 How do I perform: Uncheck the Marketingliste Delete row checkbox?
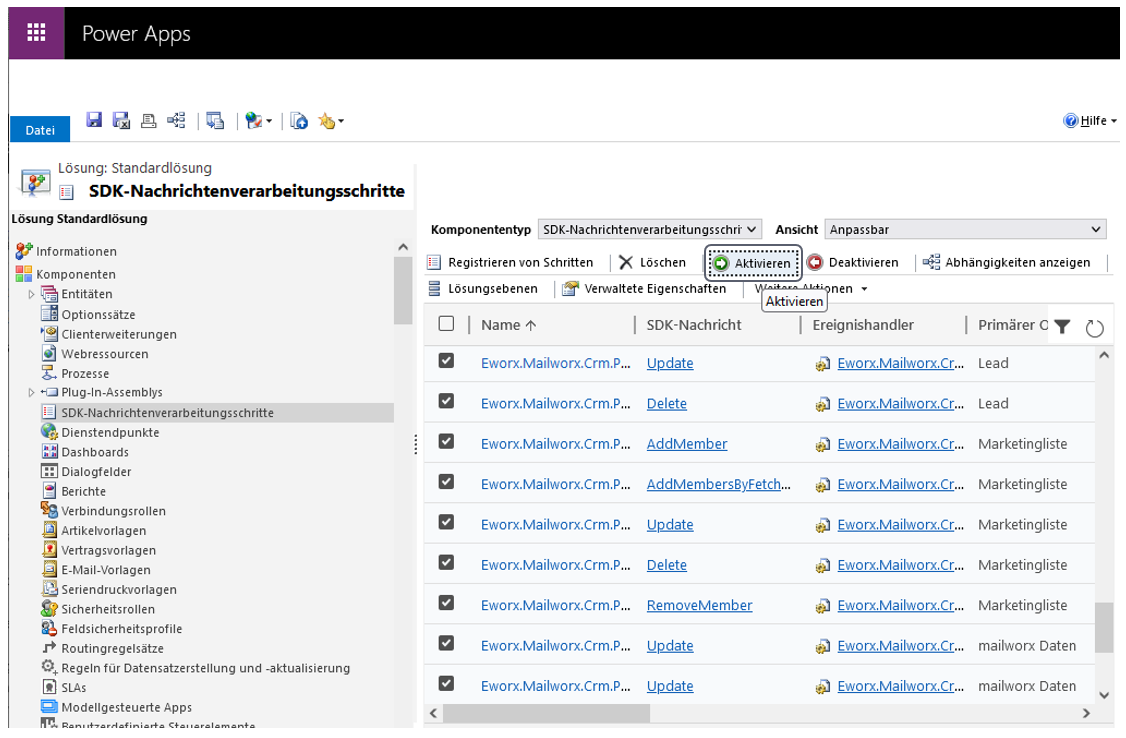pos(446,562)
